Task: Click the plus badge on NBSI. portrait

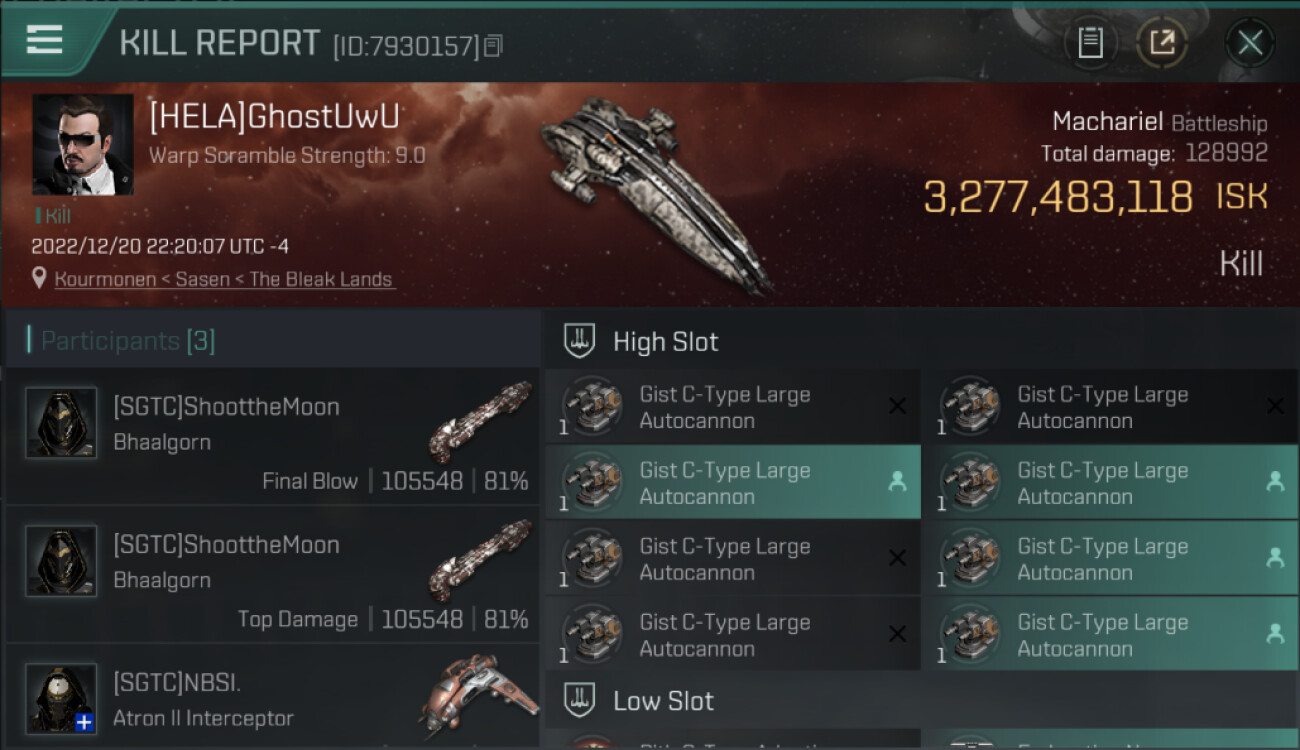Action: (85, 722)
